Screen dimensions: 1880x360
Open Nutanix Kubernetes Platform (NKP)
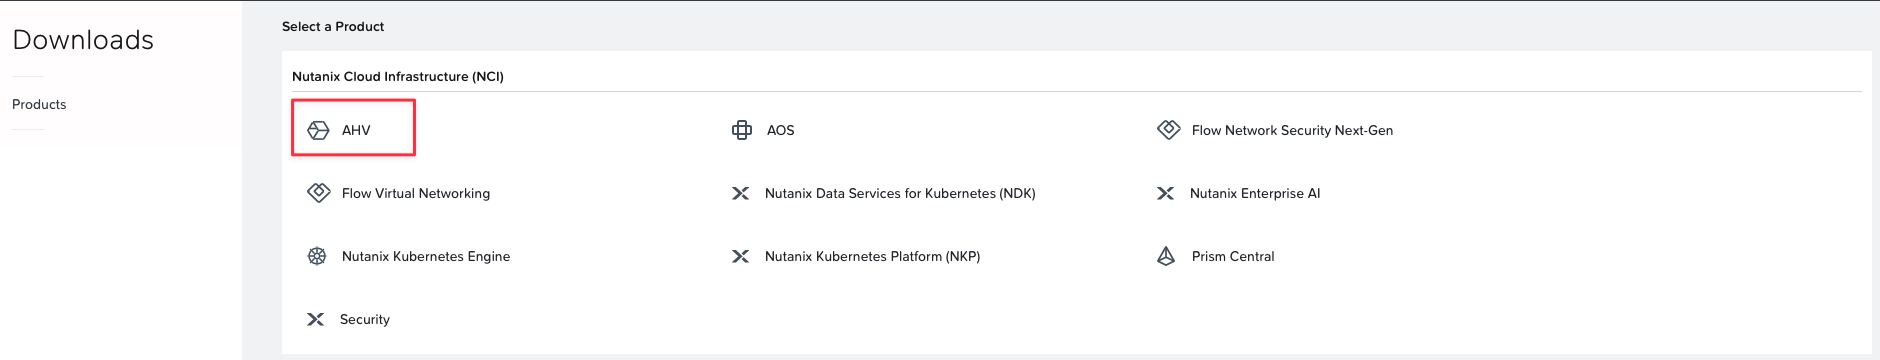(x=872, y=256)
